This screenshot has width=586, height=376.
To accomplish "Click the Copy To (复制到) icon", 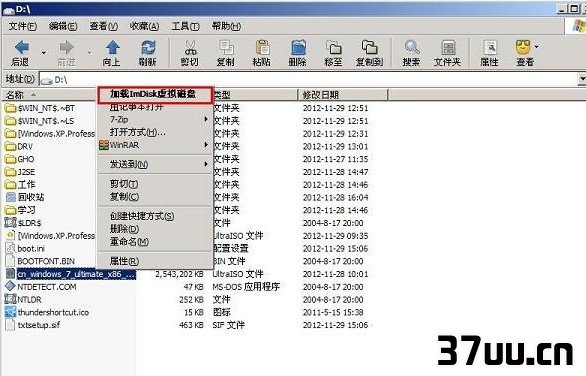I will pyautogui.click(x=369, y=47).
